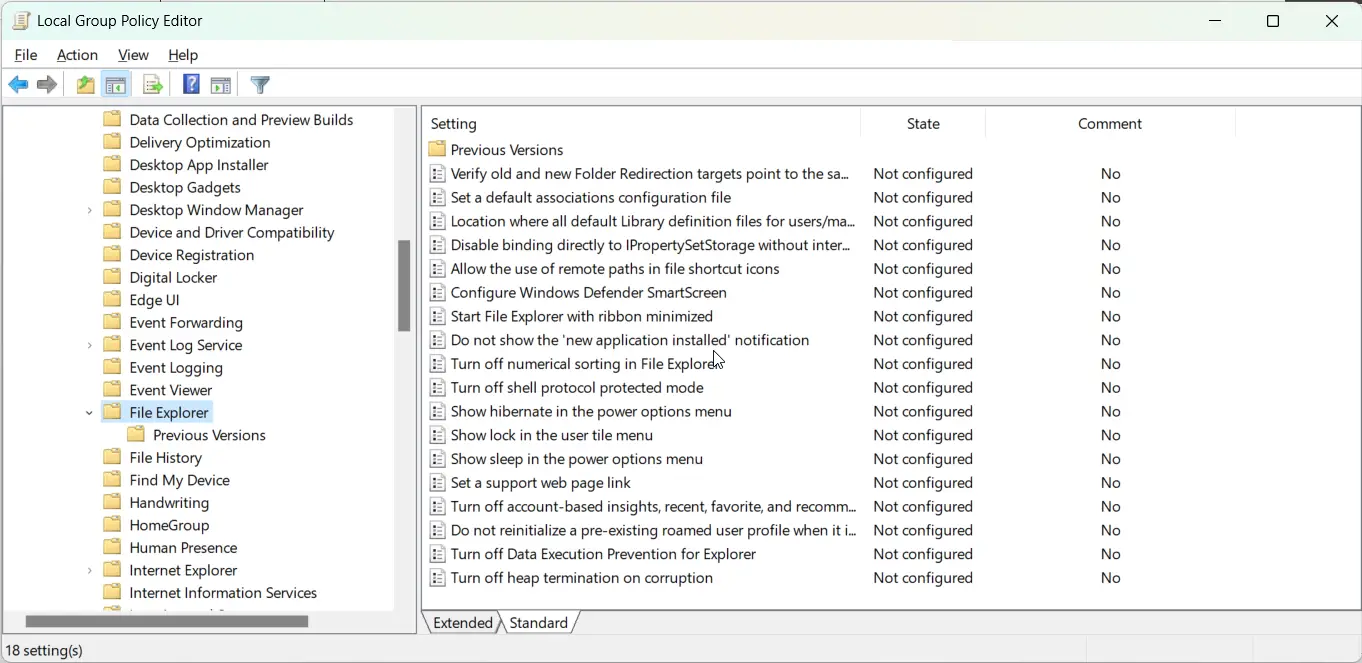Viewport: 1362px width, 663px height.
Task: Switch to the Extended tab
Action: pyautogui.click(x=463, y=622)
